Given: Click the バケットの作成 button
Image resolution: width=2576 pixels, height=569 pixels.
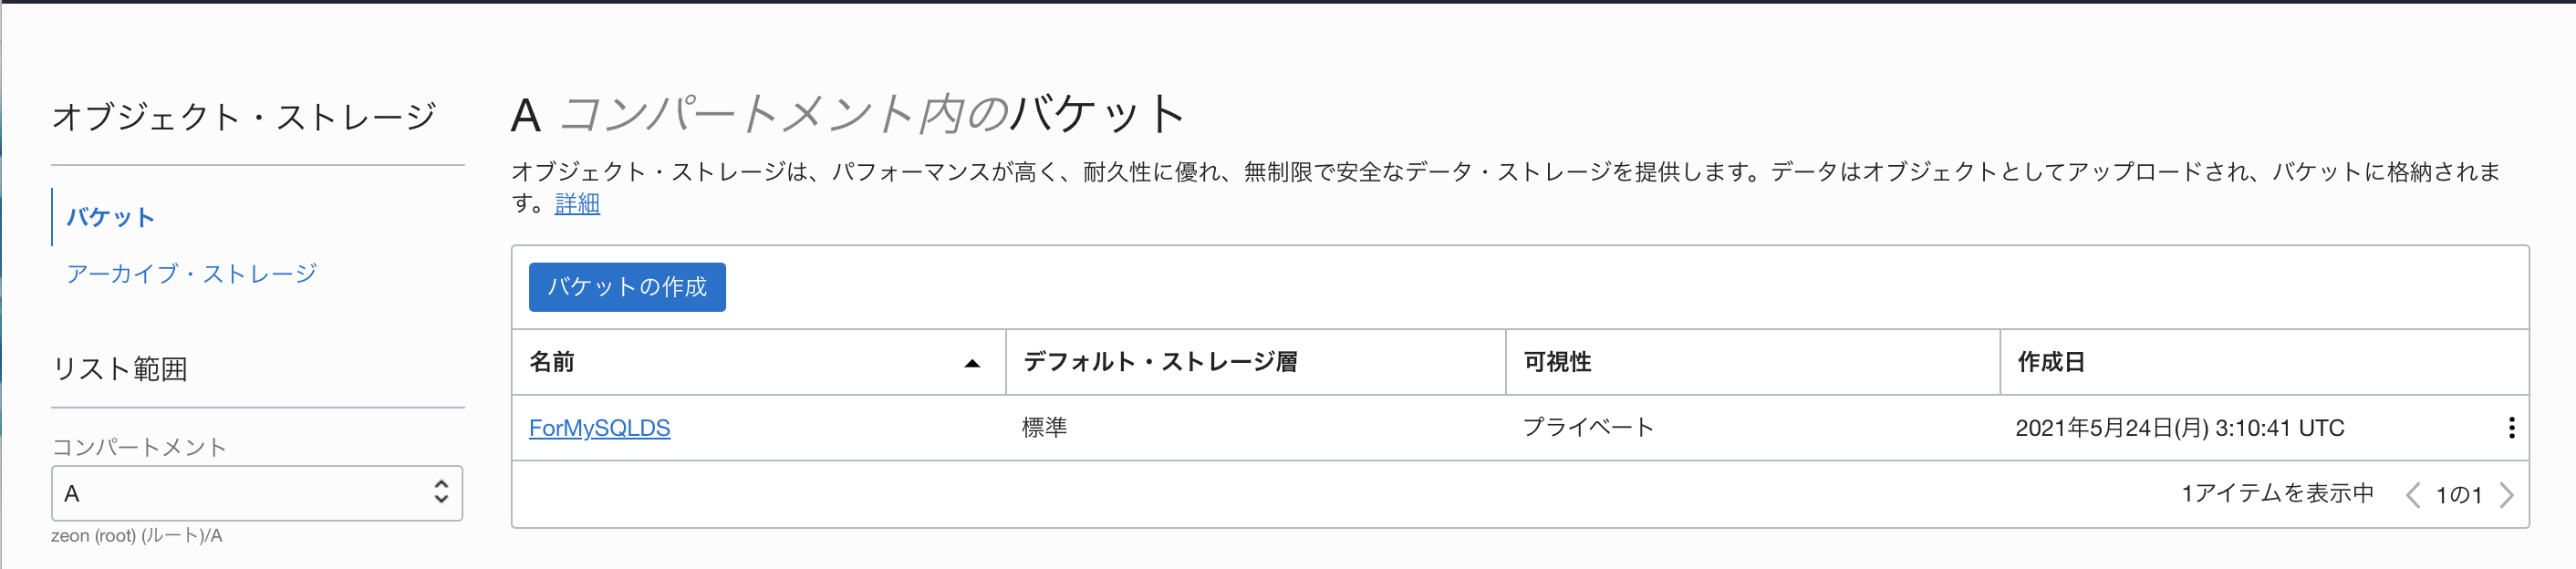Looking at the screenshot, I should pyautogui.click(x=627, y=287).
